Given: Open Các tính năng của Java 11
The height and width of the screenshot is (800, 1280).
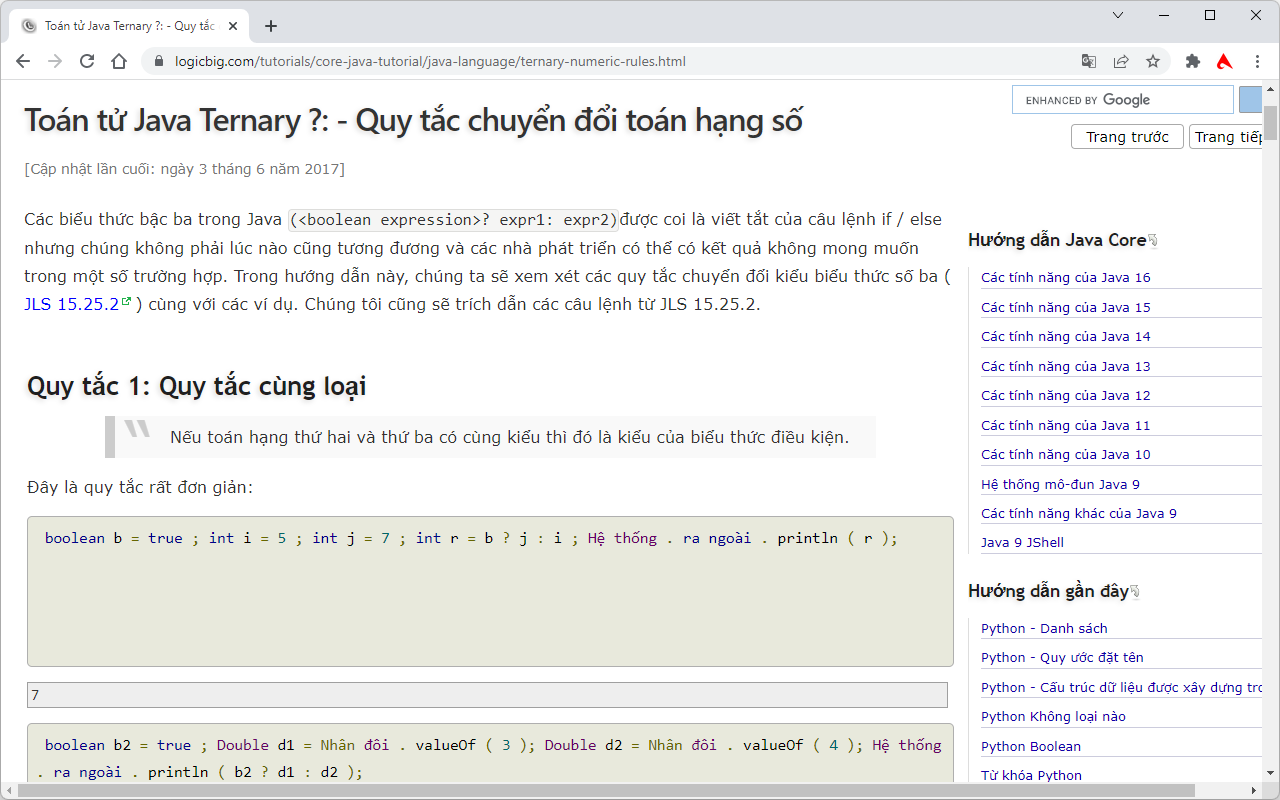Looking at the screenshot, I should [x=1066, y=425].
